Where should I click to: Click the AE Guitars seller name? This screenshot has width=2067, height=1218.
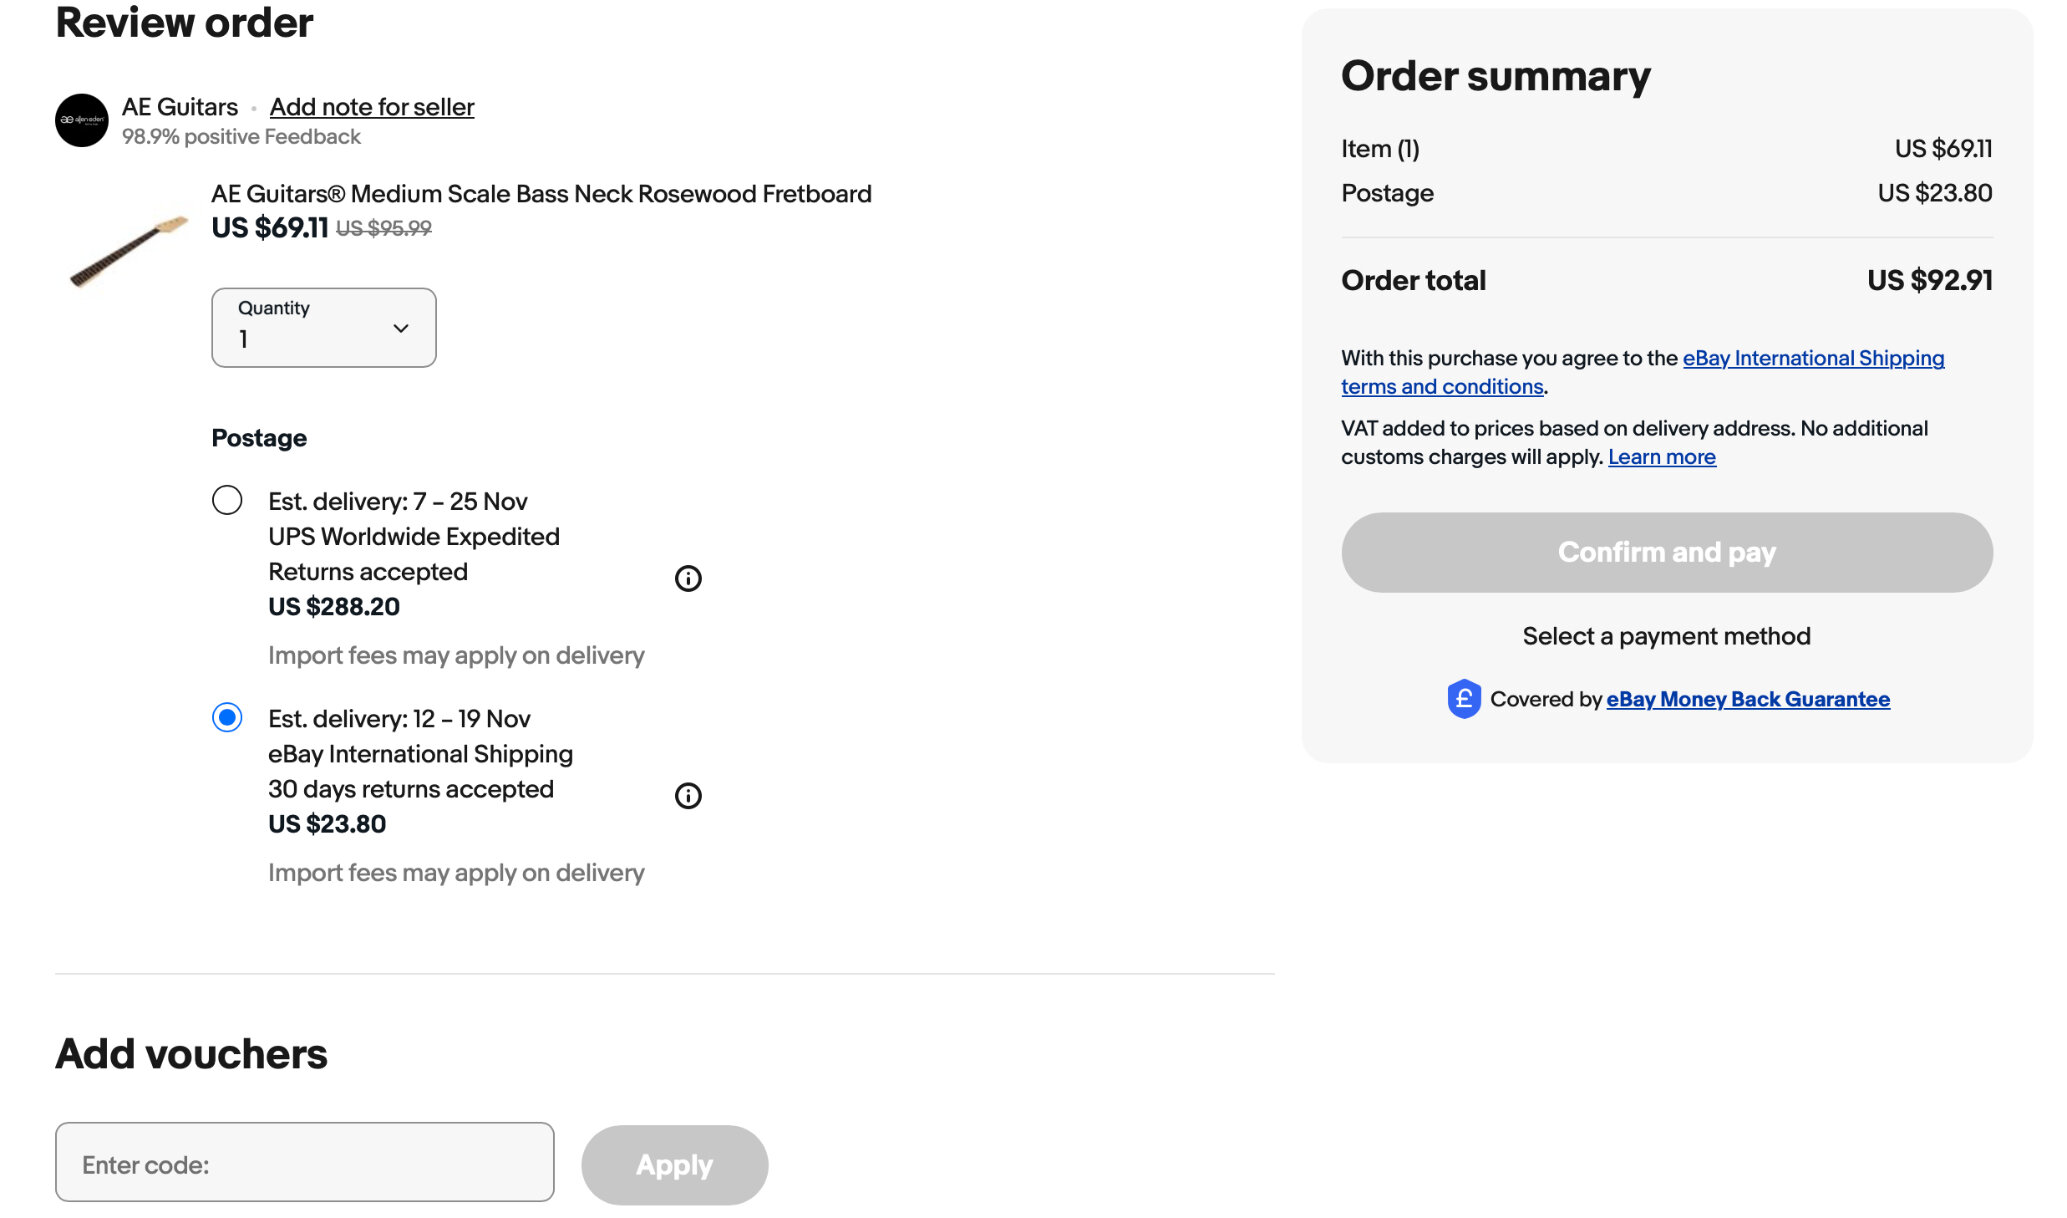coord(180,107)
